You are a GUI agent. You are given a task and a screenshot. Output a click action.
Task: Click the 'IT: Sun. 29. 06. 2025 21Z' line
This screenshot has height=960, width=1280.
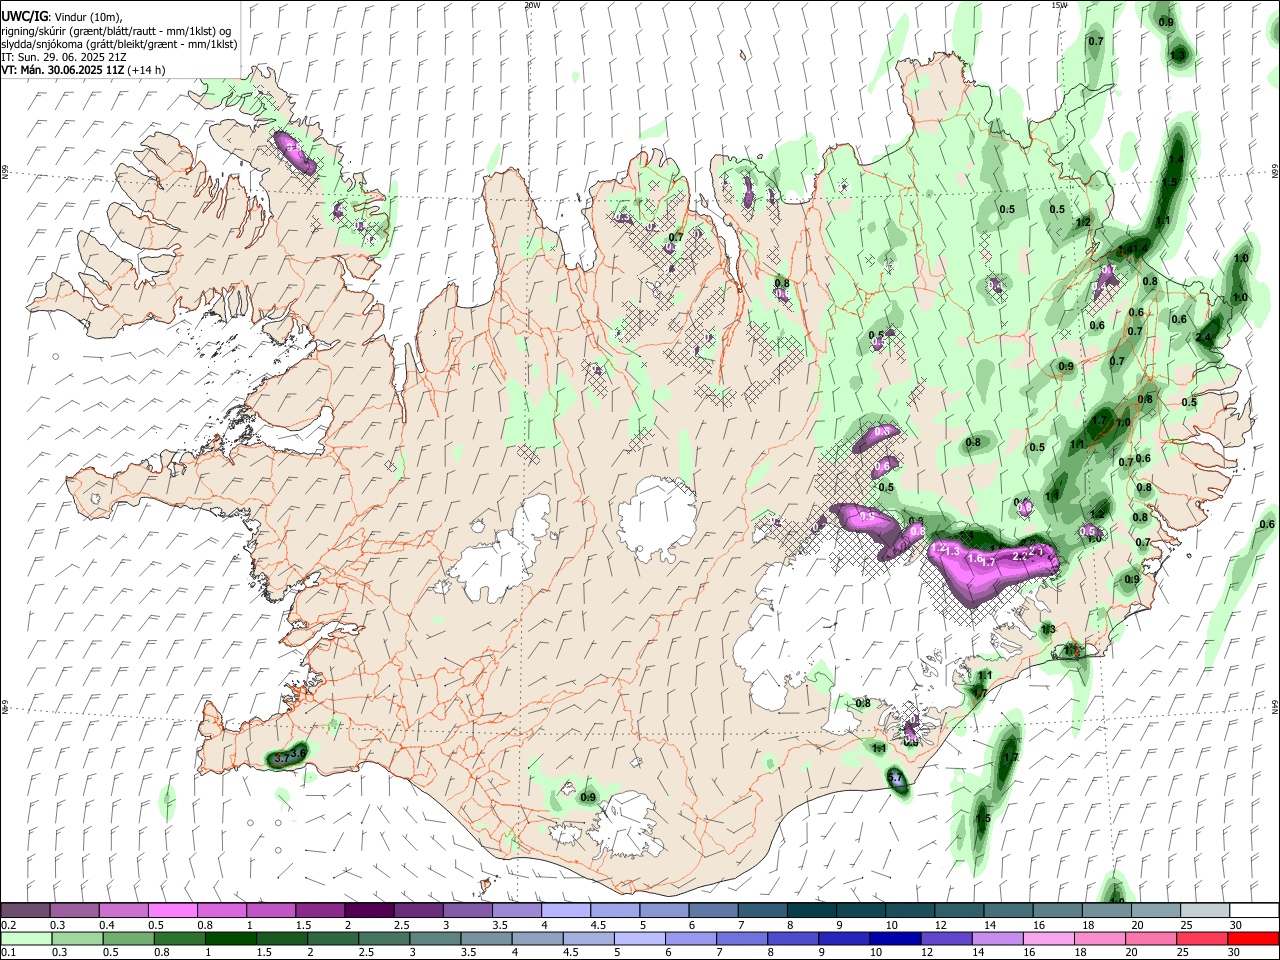click(64, 57)
